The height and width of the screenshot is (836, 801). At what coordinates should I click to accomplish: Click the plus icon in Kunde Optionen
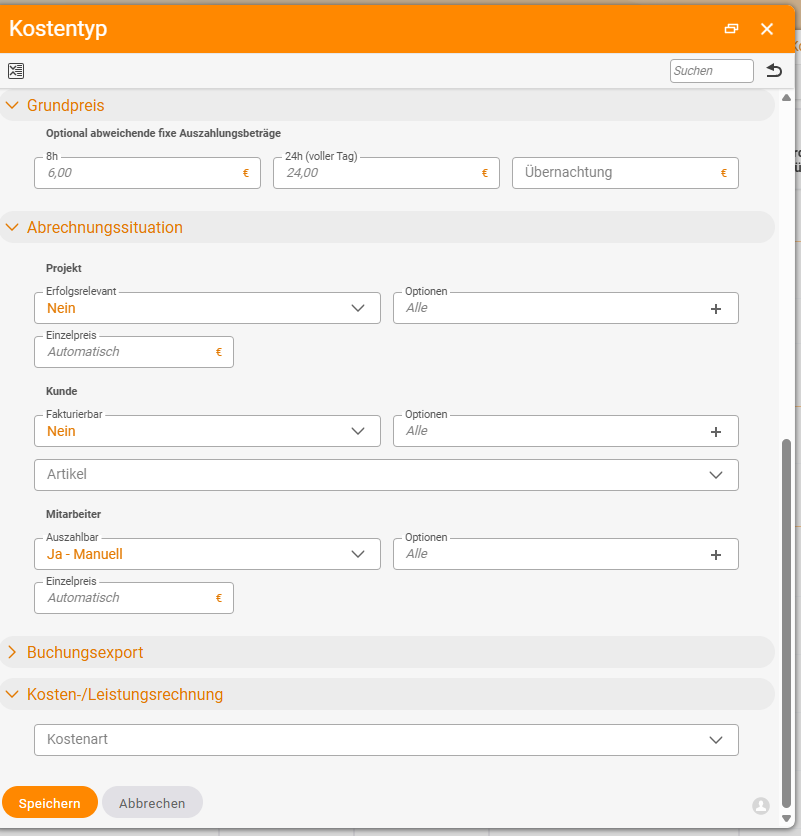(x=716, y=432)
